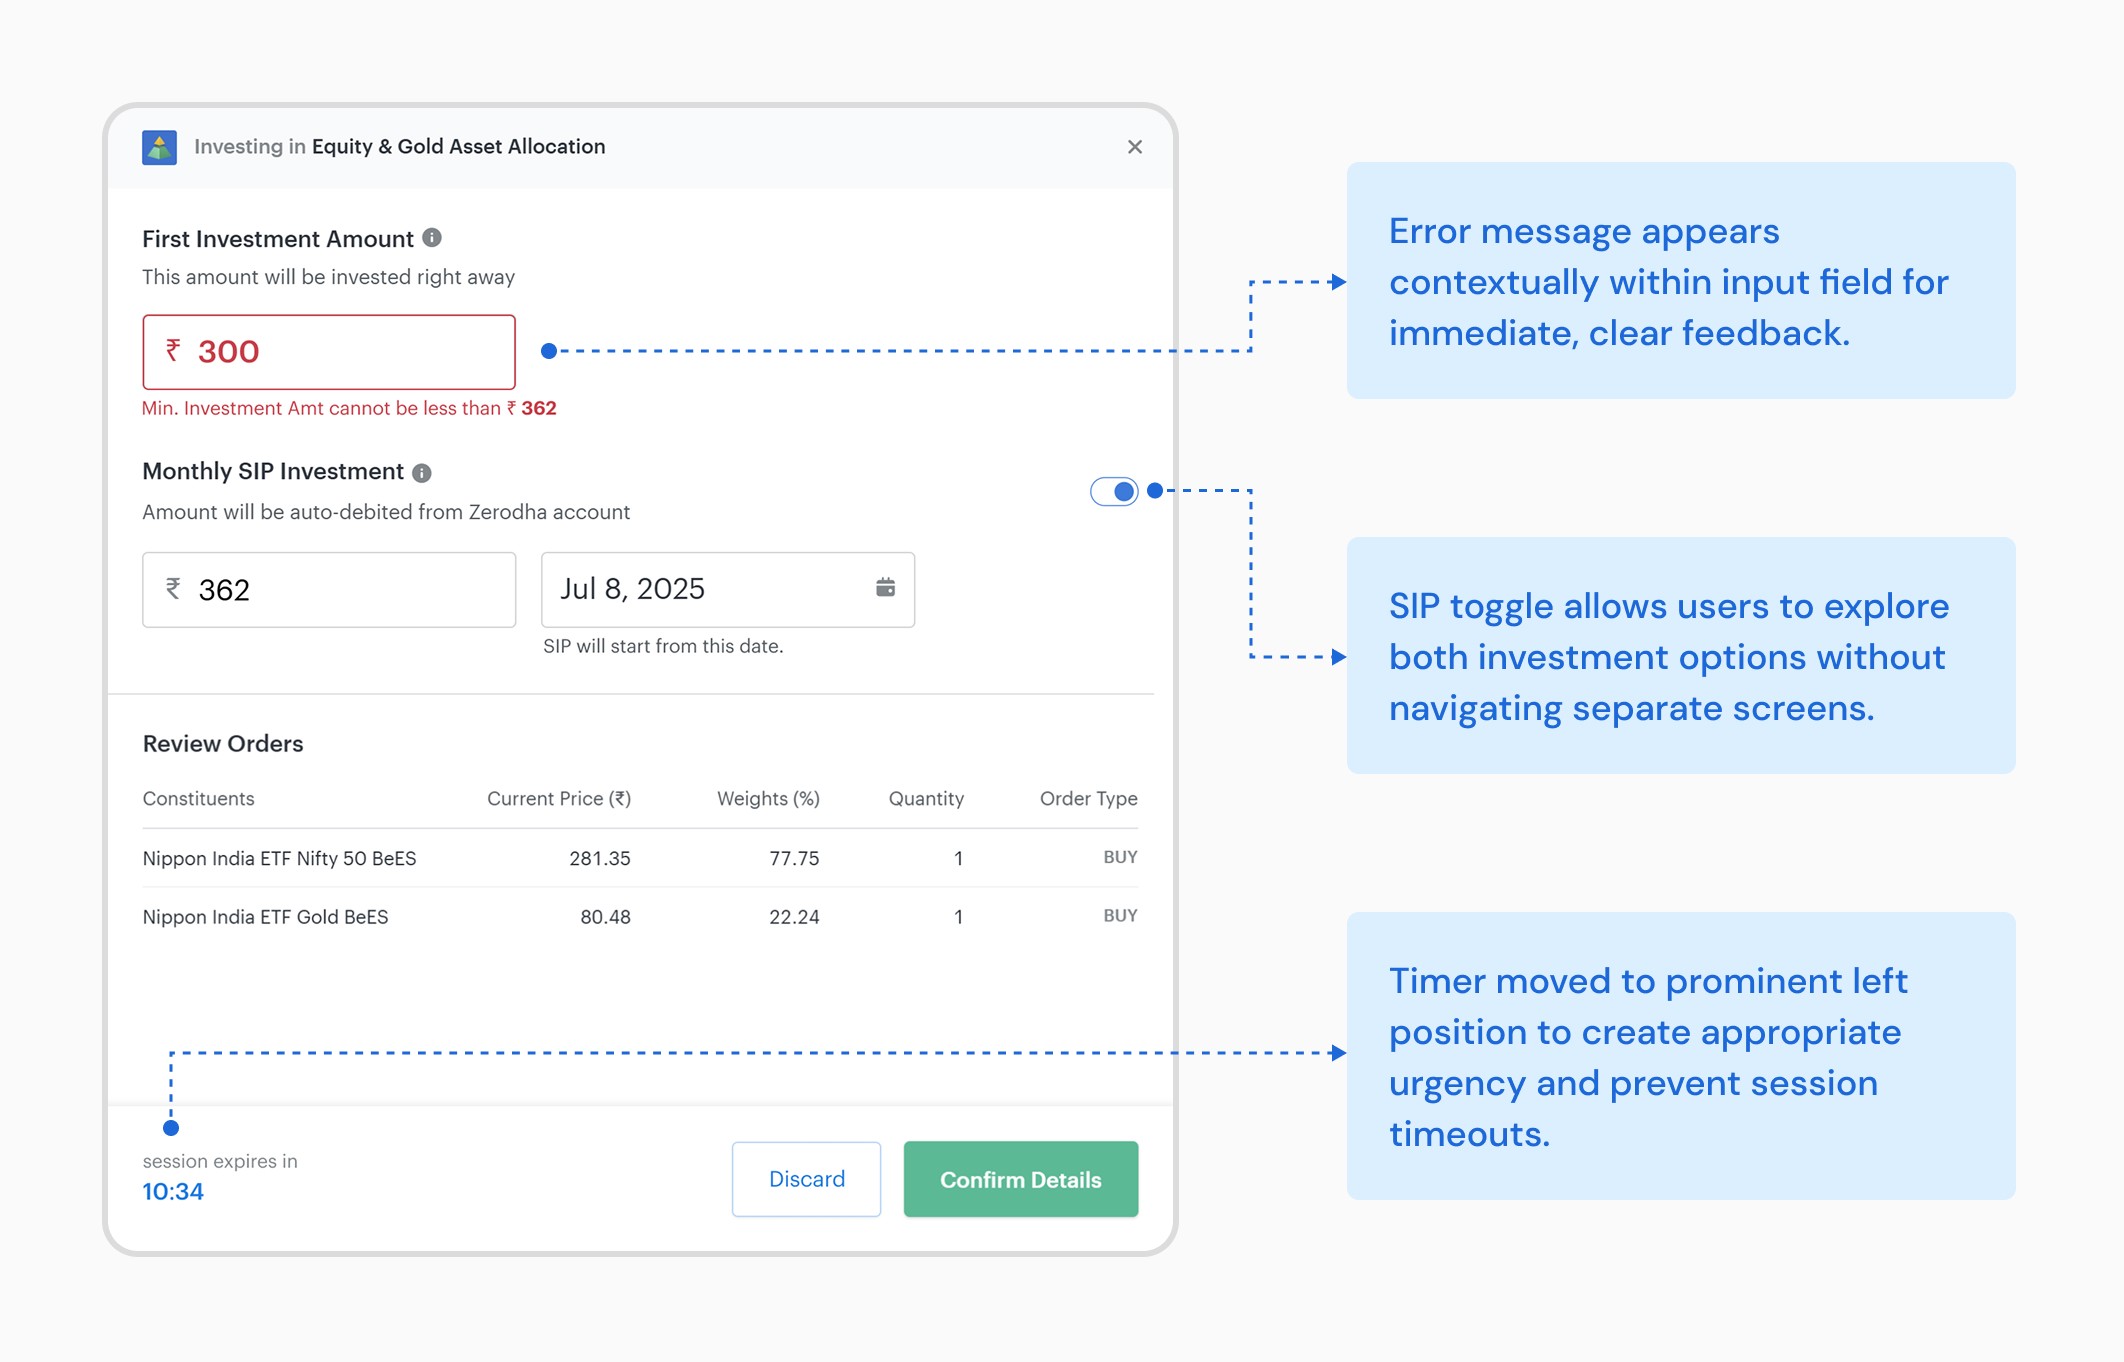
Task: Toggle the Monthly SIP Investment switch
Action: pos(1114,491)
